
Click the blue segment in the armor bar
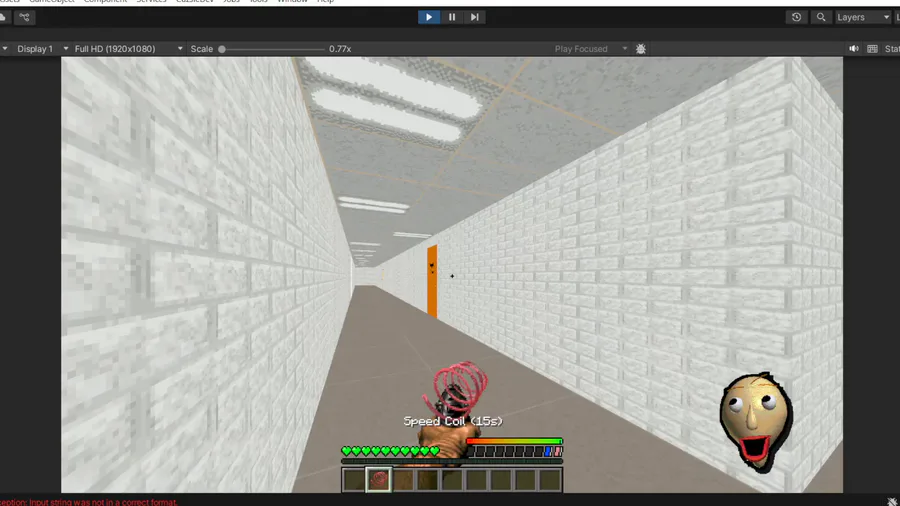pyautogui.click(x=548, y=452)
